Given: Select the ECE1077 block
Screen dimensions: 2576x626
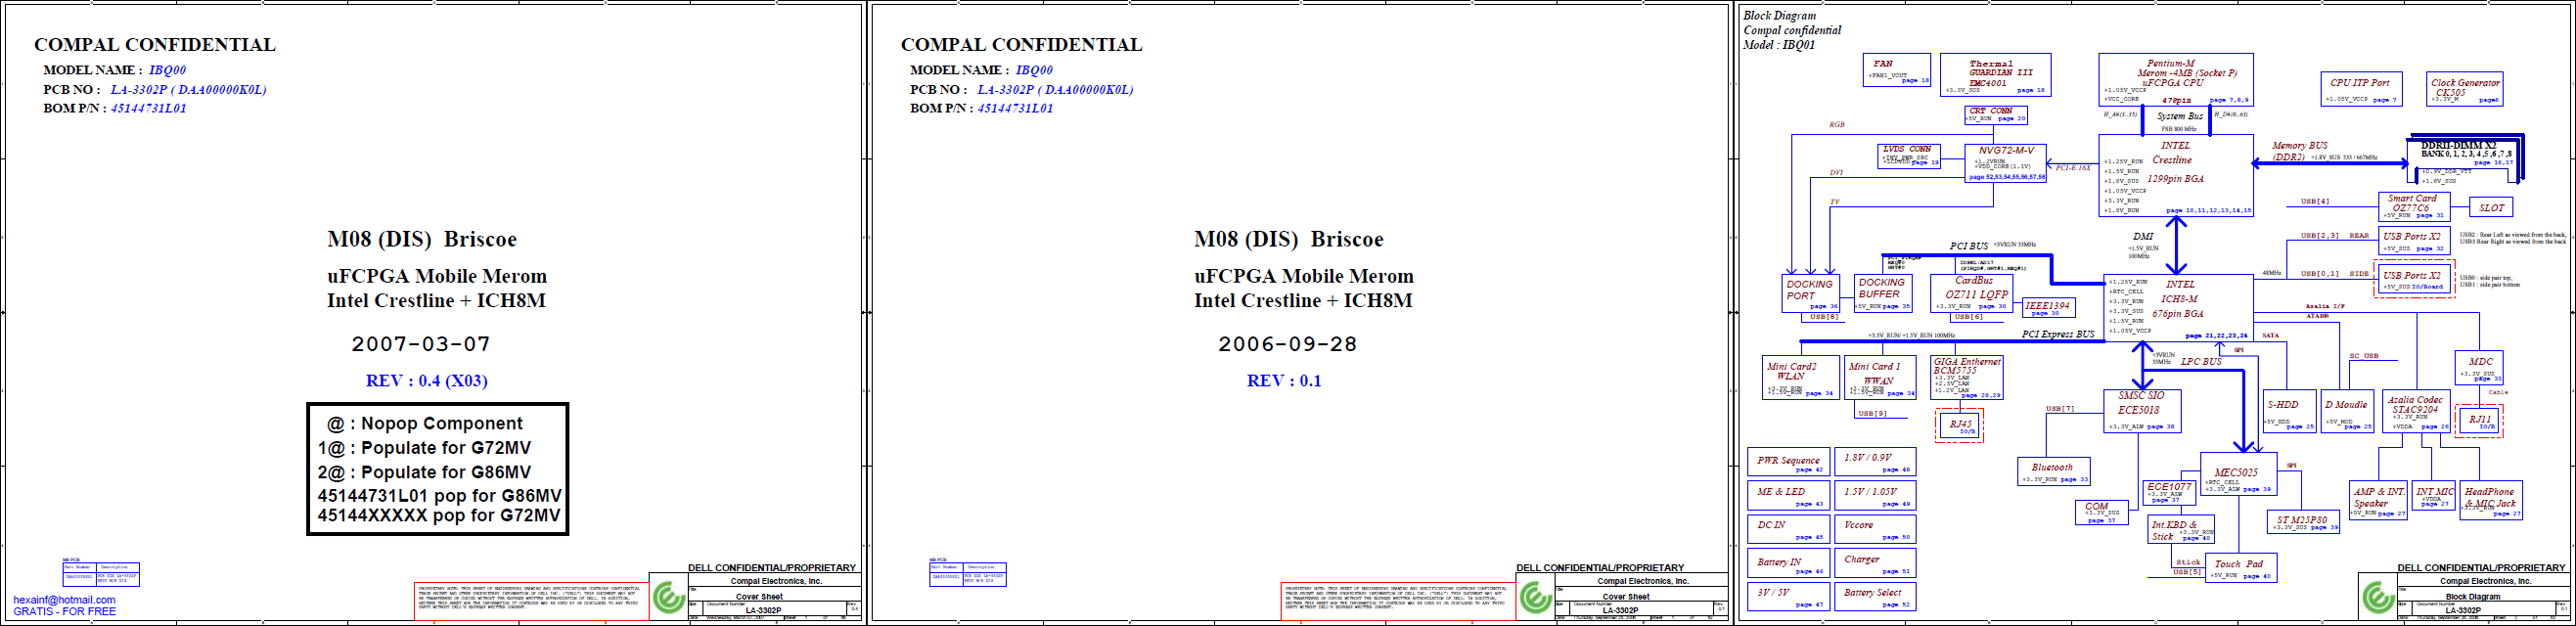Looking at the screenshot, I should coord(2170,492).
